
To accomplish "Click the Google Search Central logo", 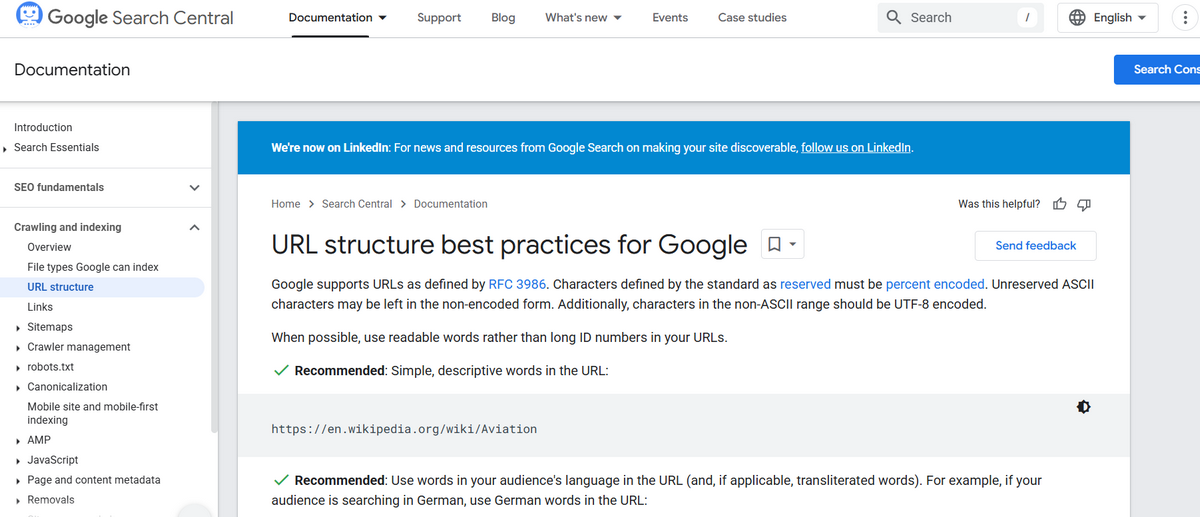I will [x=125, y=18].
